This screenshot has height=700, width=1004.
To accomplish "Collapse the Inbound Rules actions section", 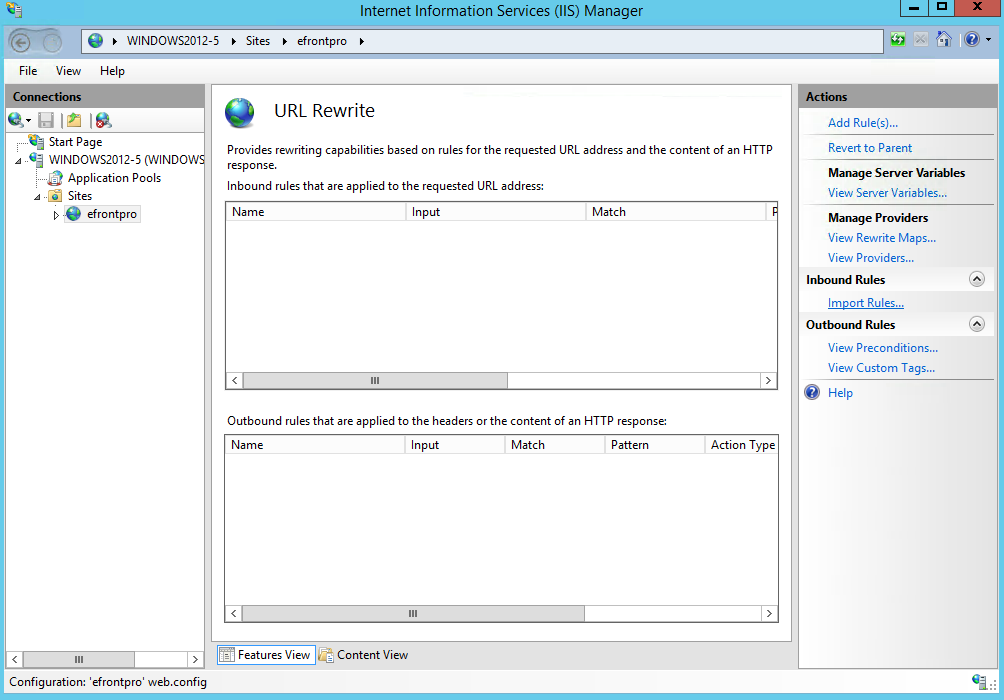I will click(977, 280).
